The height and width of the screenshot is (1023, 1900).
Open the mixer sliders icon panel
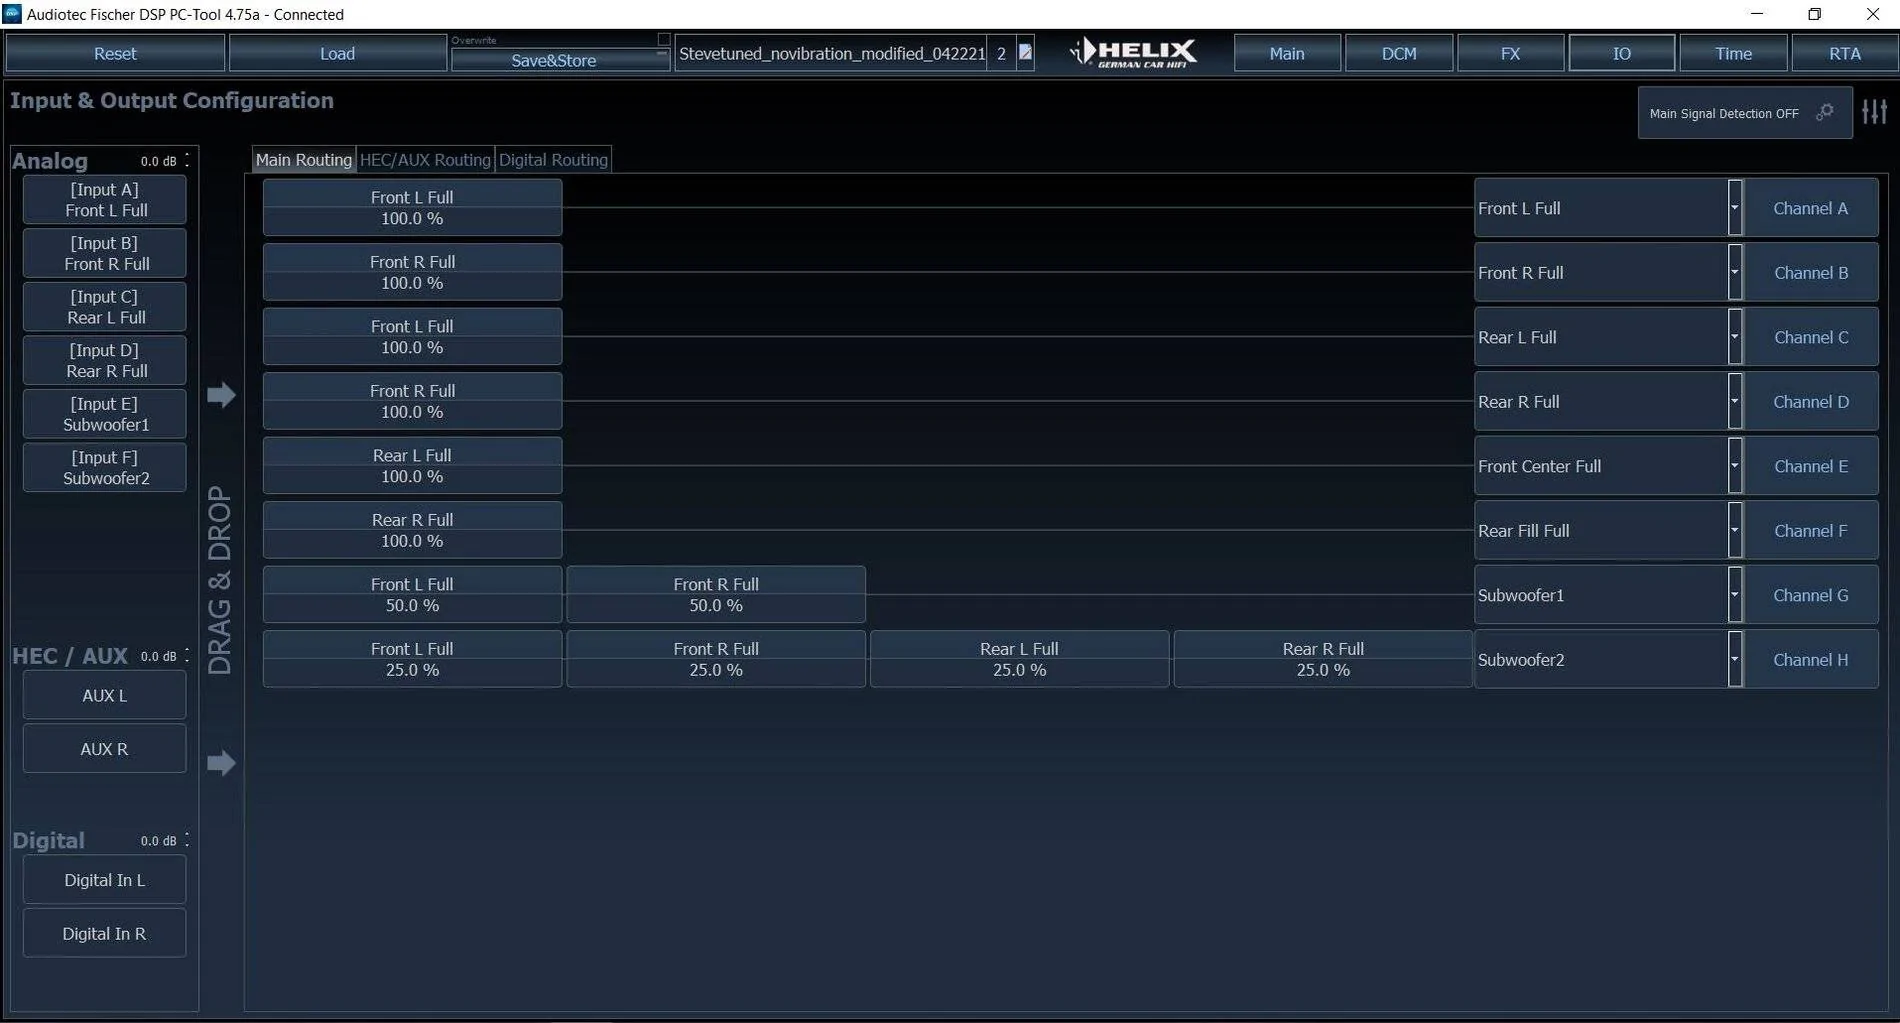(1875, 112)
